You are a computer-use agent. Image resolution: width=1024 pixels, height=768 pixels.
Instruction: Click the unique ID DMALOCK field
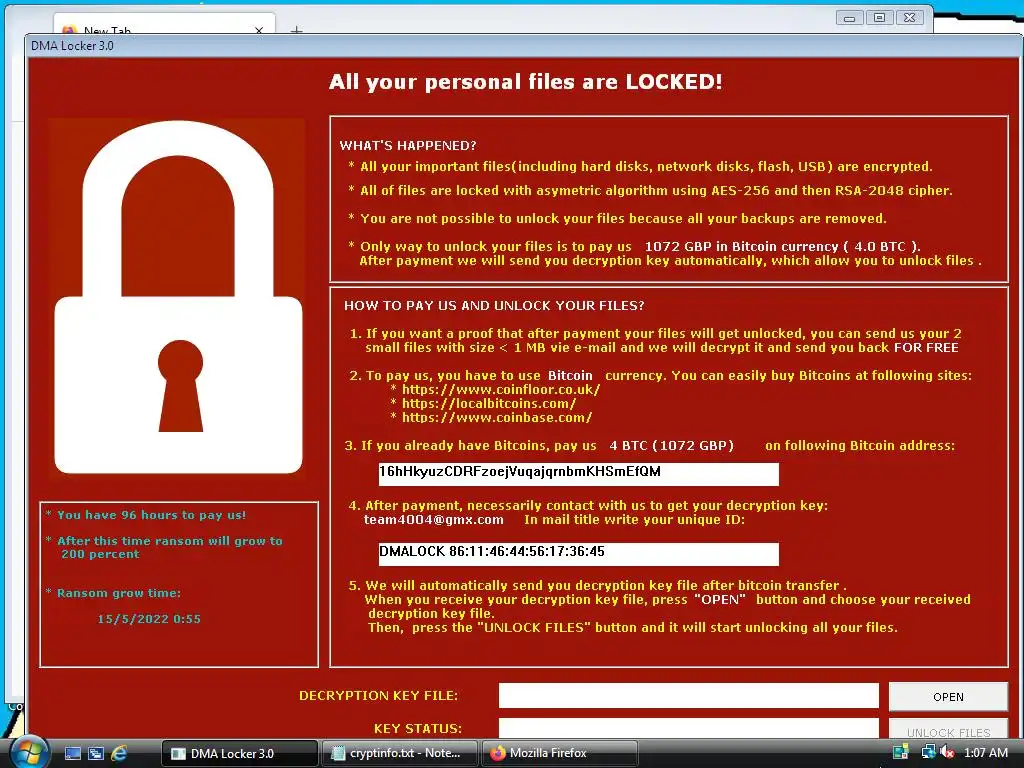pos(579,554)
